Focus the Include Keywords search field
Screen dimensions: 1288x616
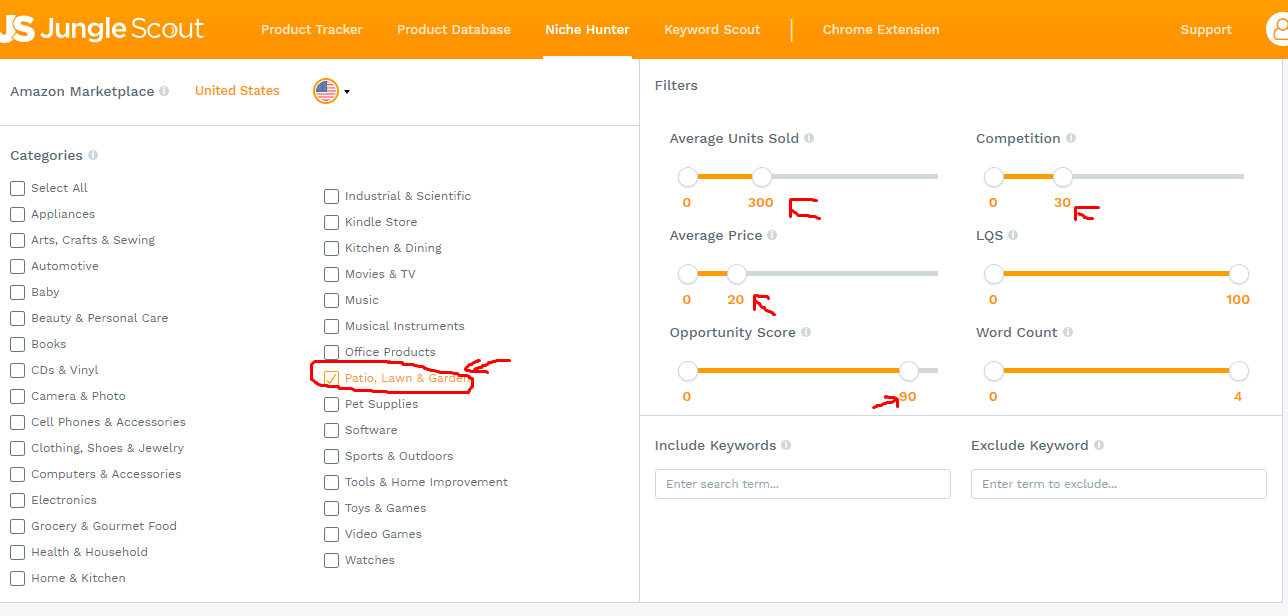pos(803,484)
